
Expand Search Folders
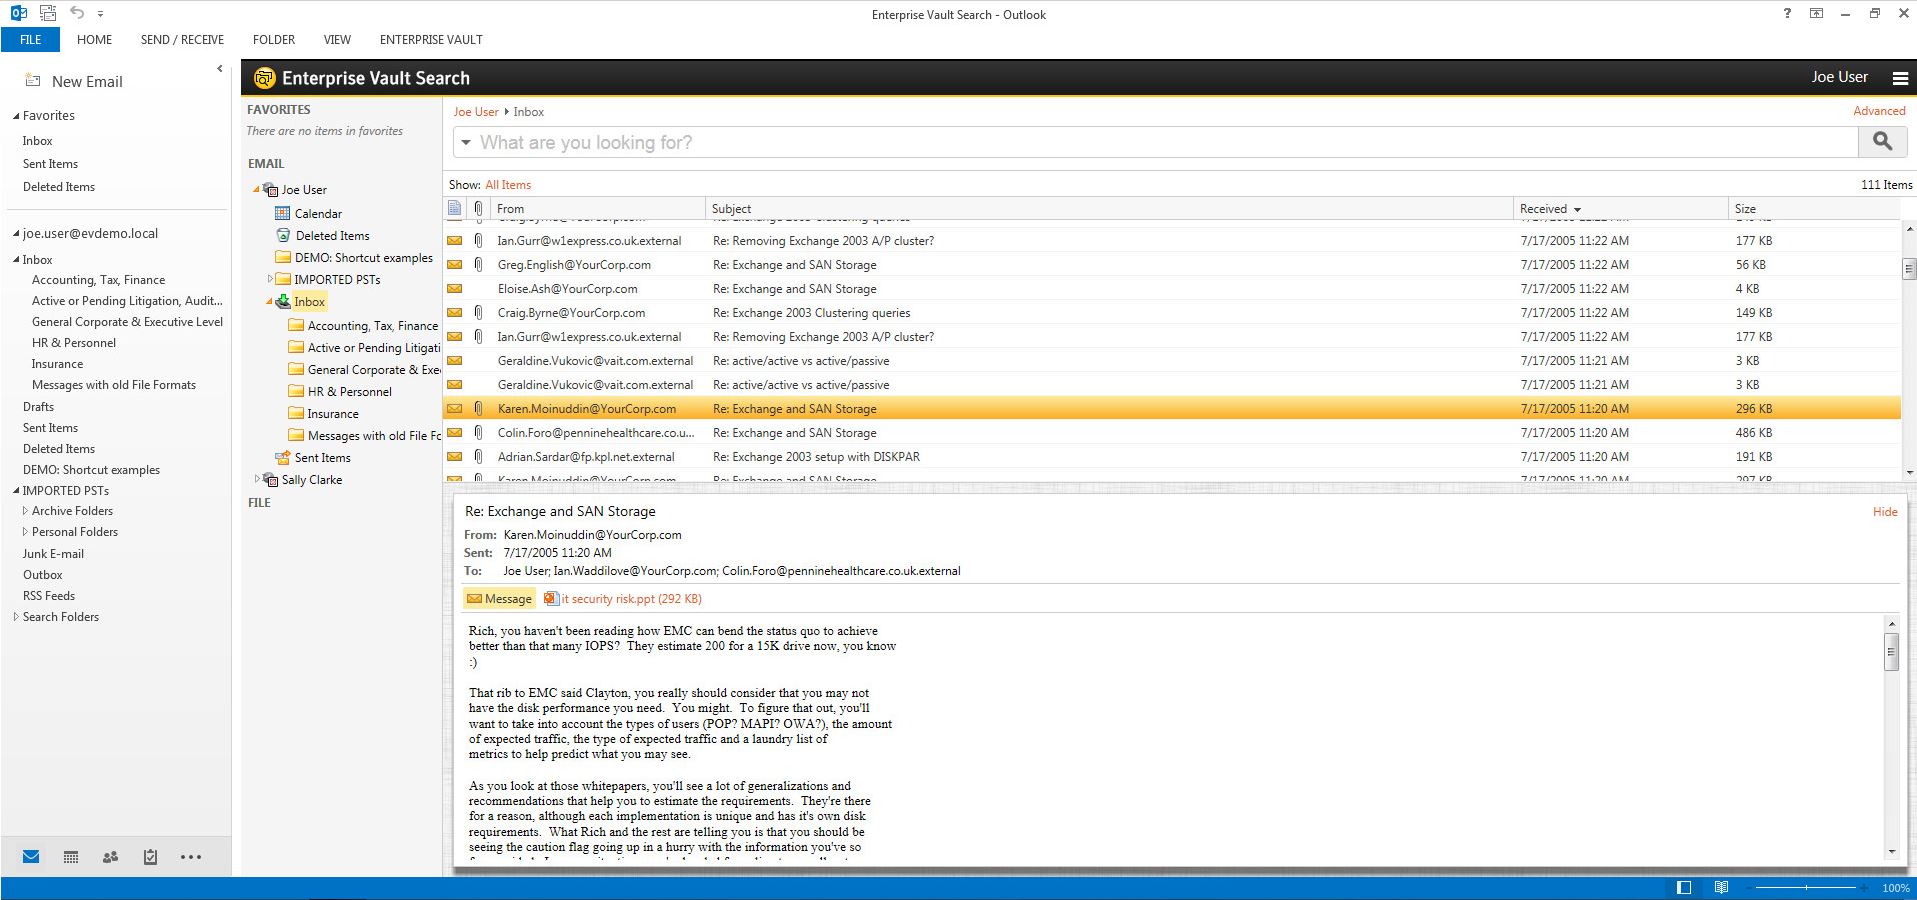pyautogui.click(x=16, y=616)
